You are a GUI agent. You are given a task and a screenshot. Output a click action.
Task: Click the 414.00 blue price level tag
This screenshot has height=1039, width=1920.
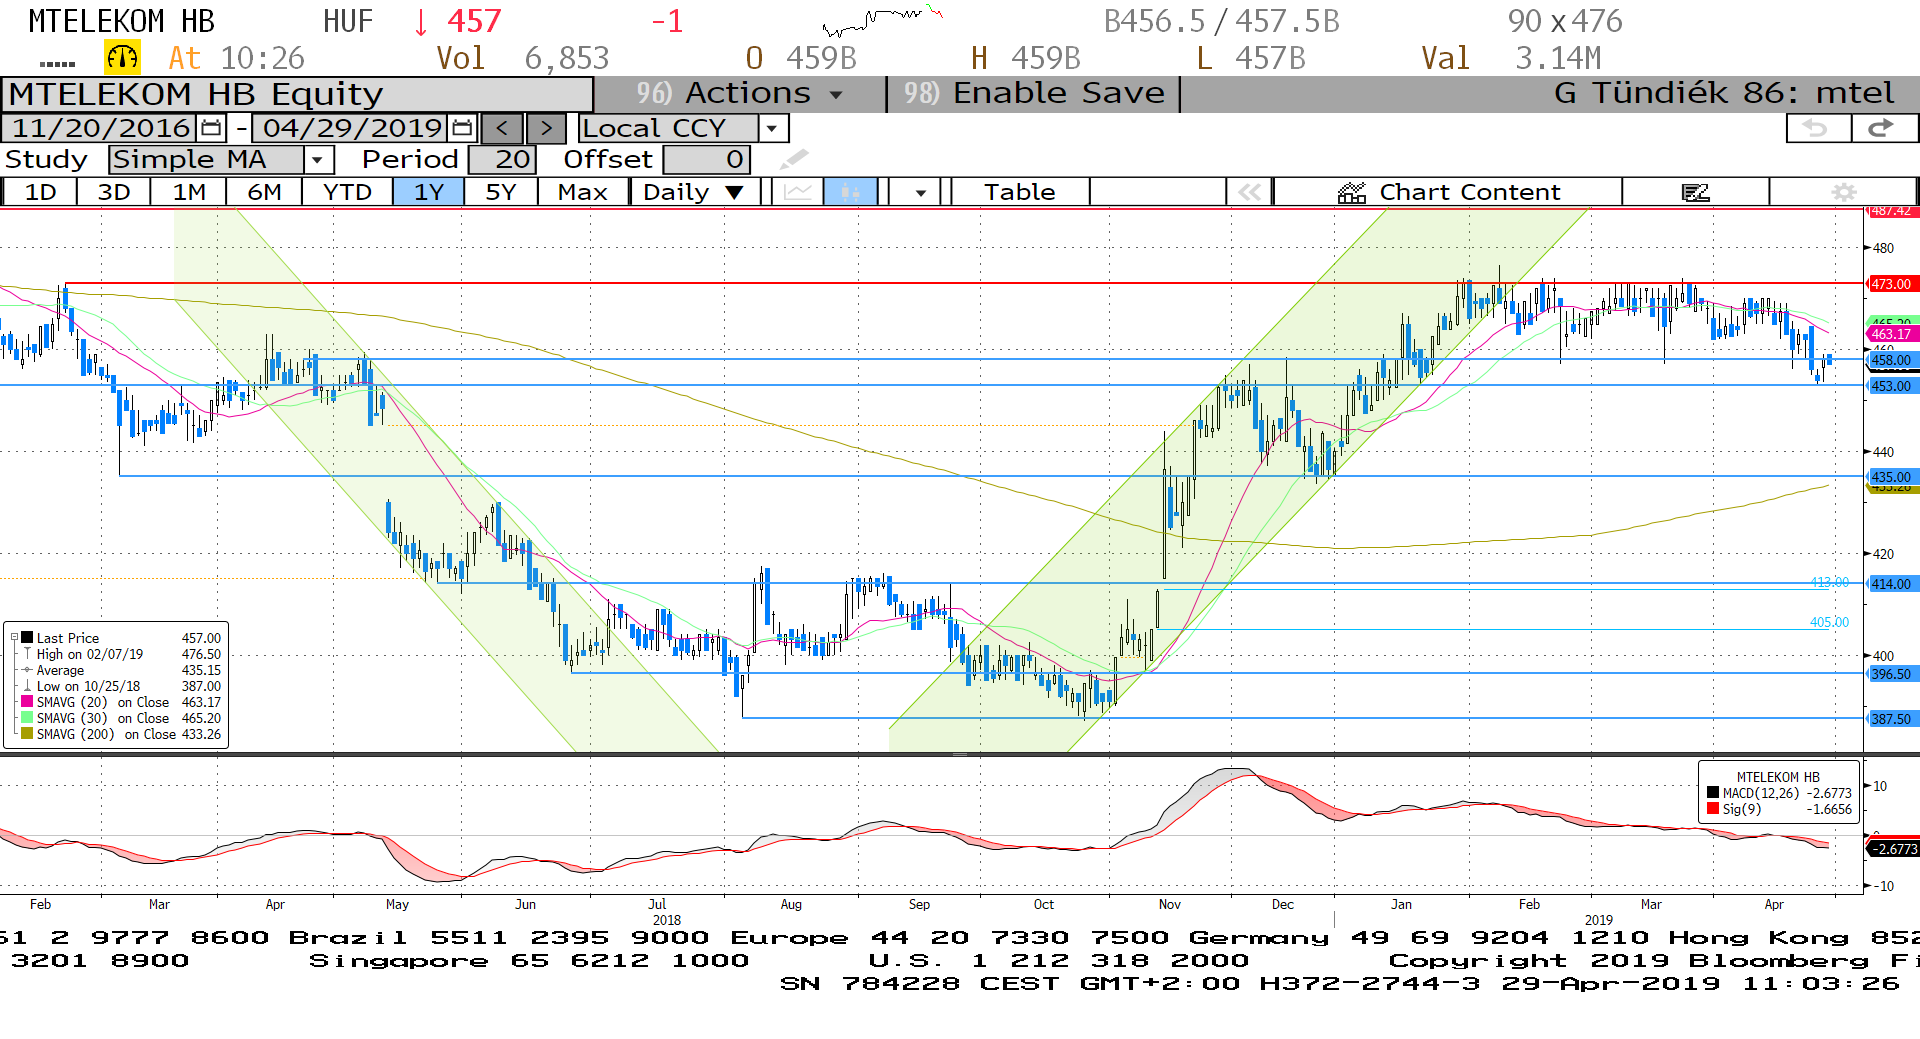[1892, 584]
